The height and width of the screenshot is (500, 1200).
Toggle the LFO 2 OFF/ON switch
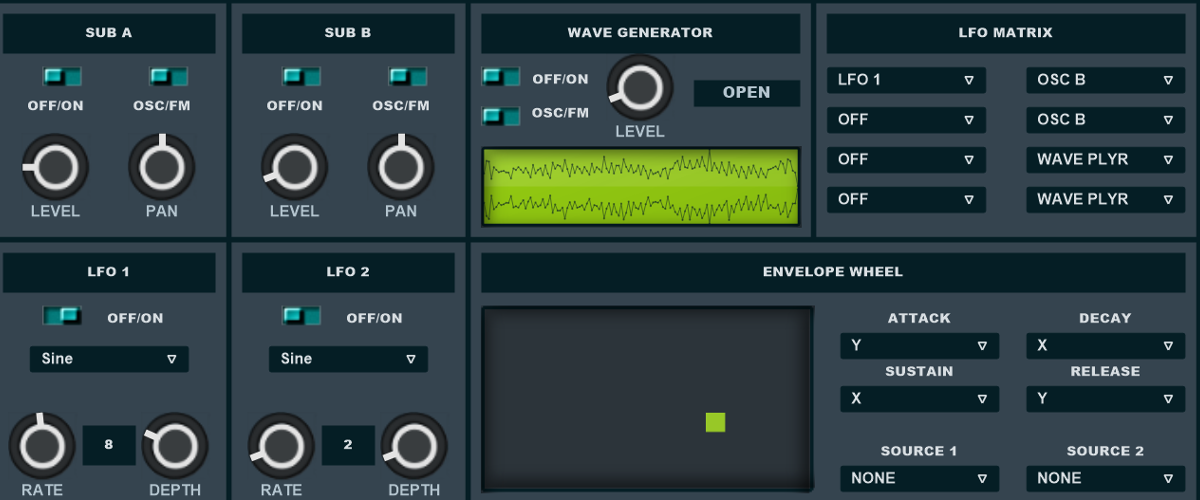(x=301, y=316)
